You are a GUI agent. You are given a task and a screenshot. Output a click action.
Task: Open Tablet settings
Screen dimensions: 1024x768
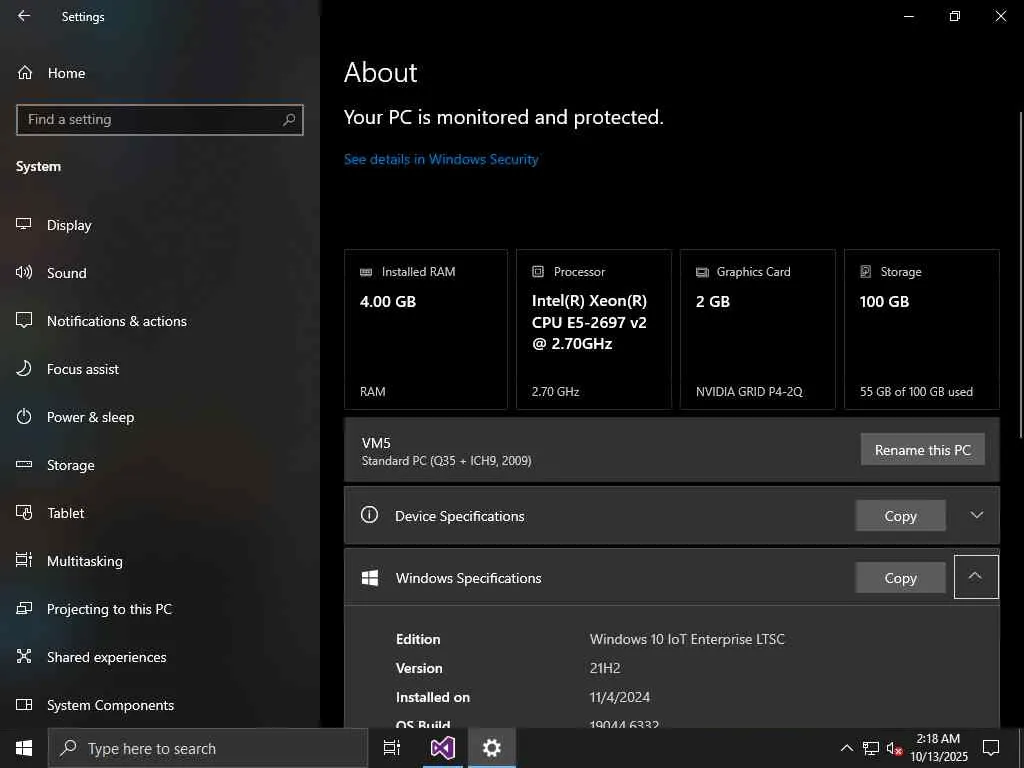pos(160,513)
